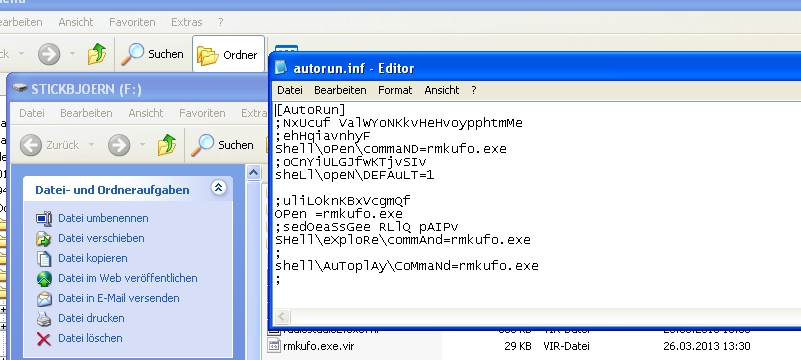Open the ? help menu in Editor
The height and width of the screenshot is (360, 801).
click(474, 90)
